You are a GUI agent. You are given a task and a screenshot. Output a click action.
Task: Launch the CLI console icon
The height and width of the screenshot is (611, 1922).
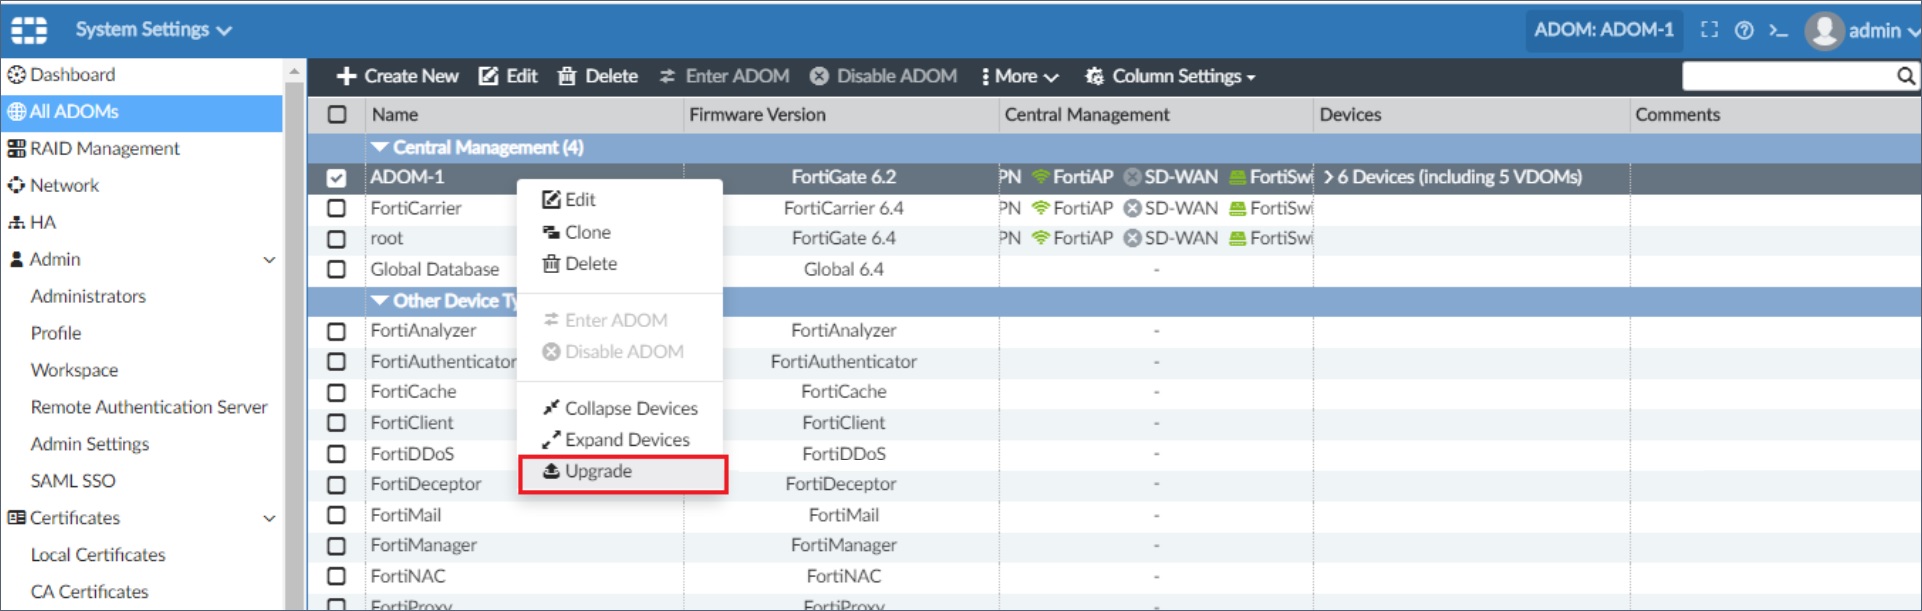(1778, 30)
